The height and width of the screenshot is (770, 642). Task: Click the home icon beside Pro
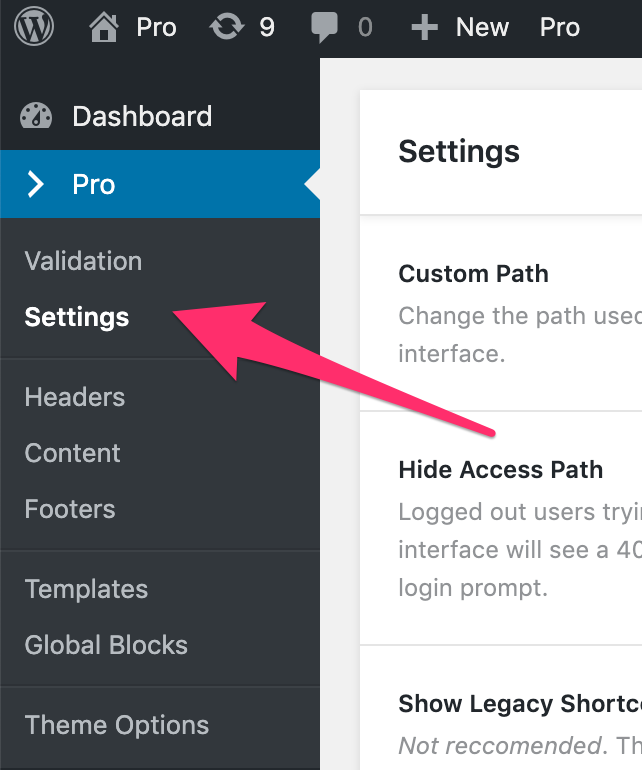[x=104, y=27]
